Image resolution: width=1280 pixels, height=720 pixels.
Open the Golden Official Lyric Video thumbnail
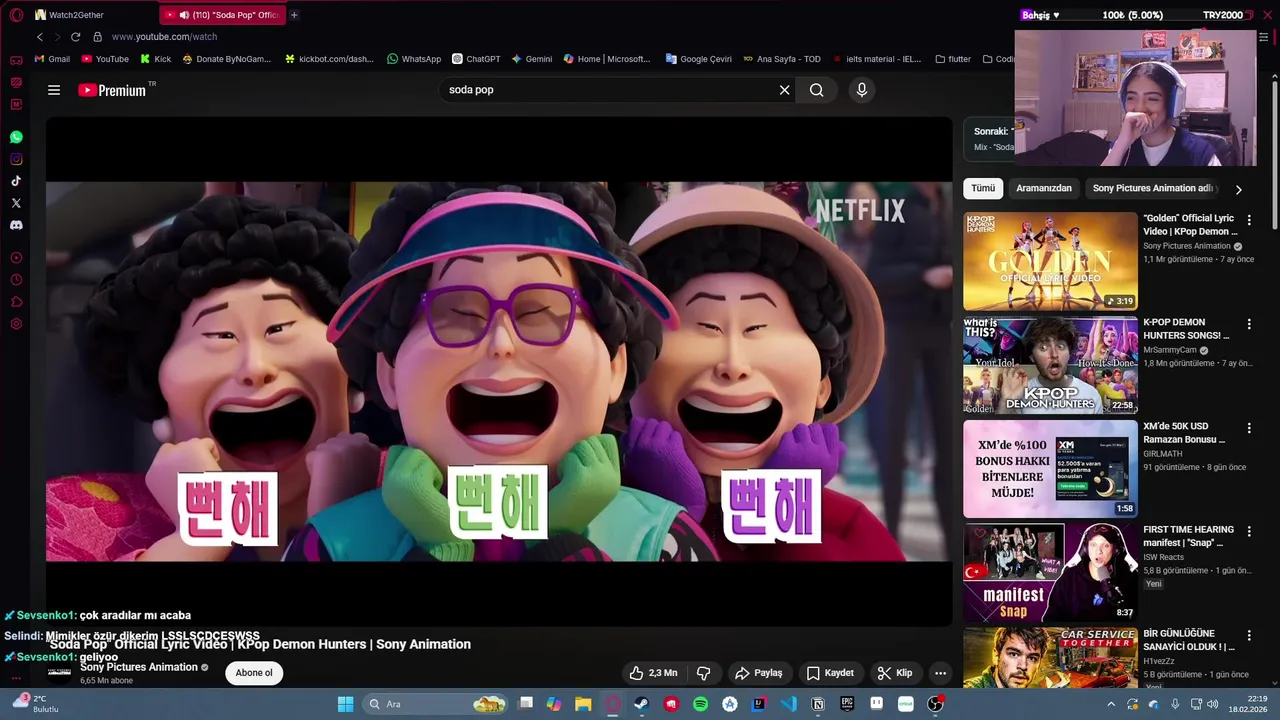1050,261
